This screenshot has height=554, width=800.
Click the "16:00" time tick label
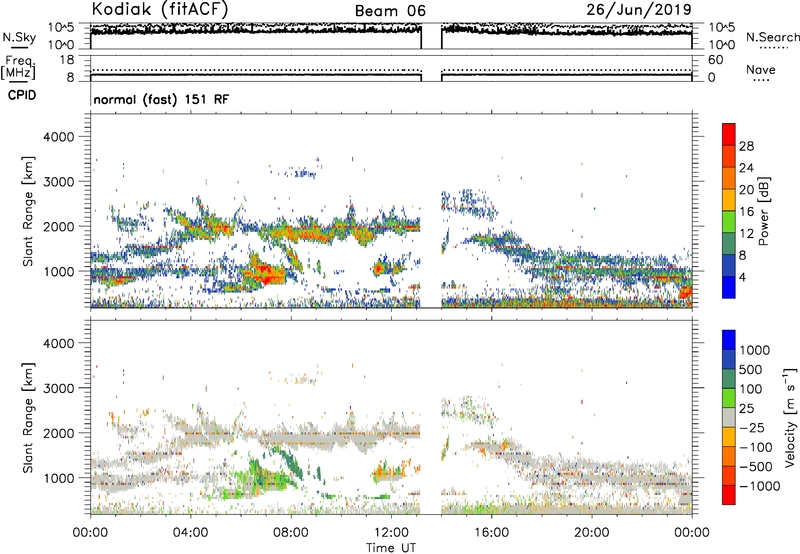pyautogui.click(x=491, y=533)
